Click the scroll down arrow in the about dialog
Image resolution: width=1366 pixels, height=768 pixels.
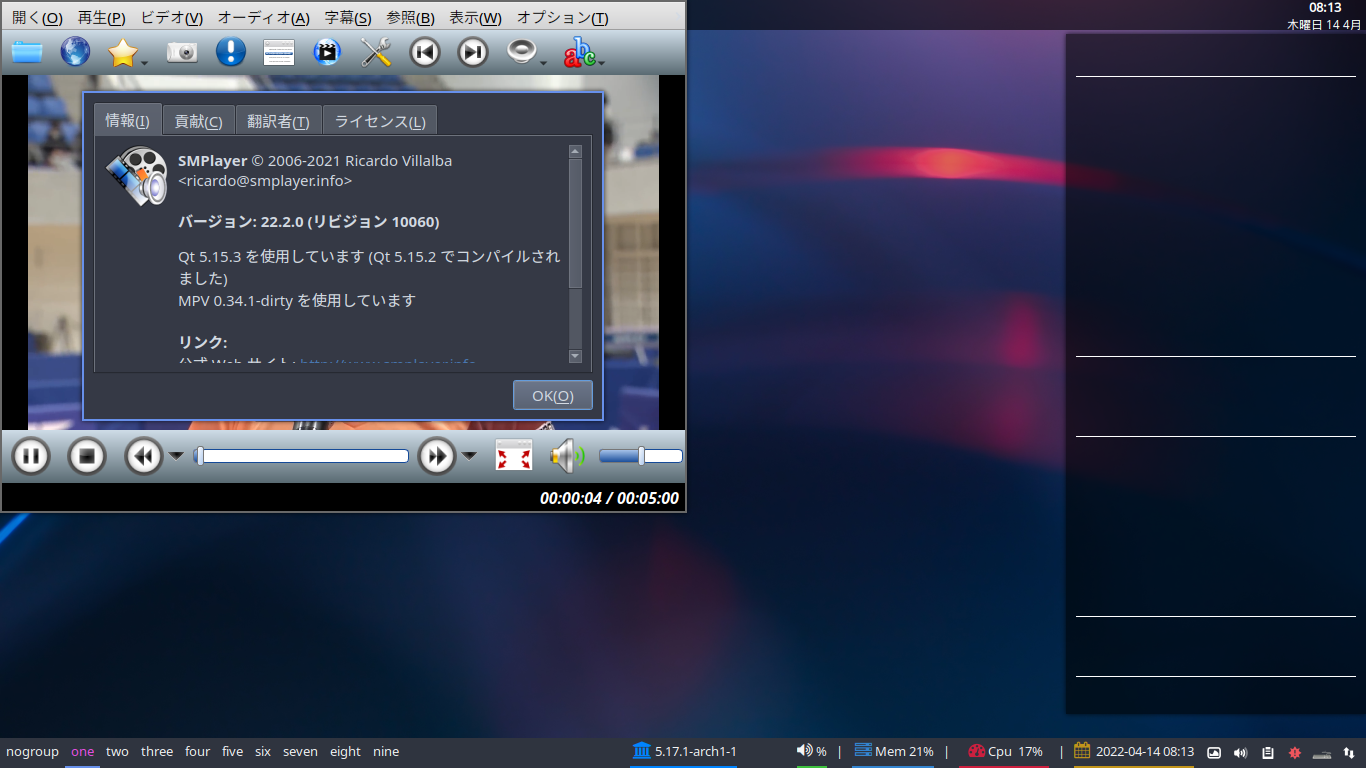pos(575,356)
